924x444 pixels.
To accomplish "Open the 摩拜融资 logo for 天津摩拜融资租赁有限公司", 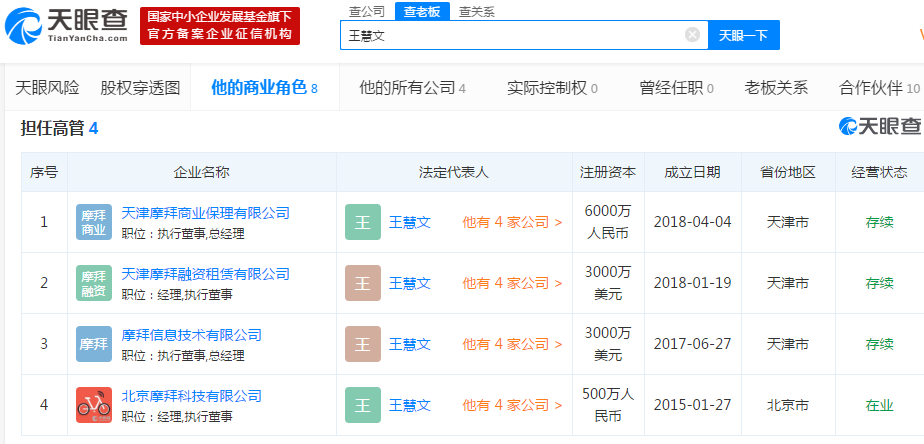I will [x=94, y=283].
